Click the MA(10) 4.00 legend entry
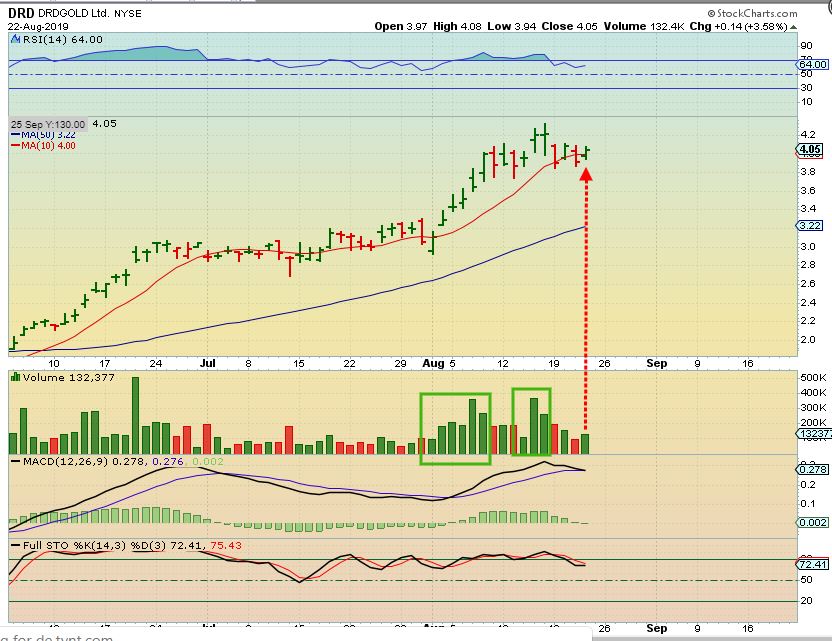Viewport: 832px width, 641px height. (x=44, y=145)
